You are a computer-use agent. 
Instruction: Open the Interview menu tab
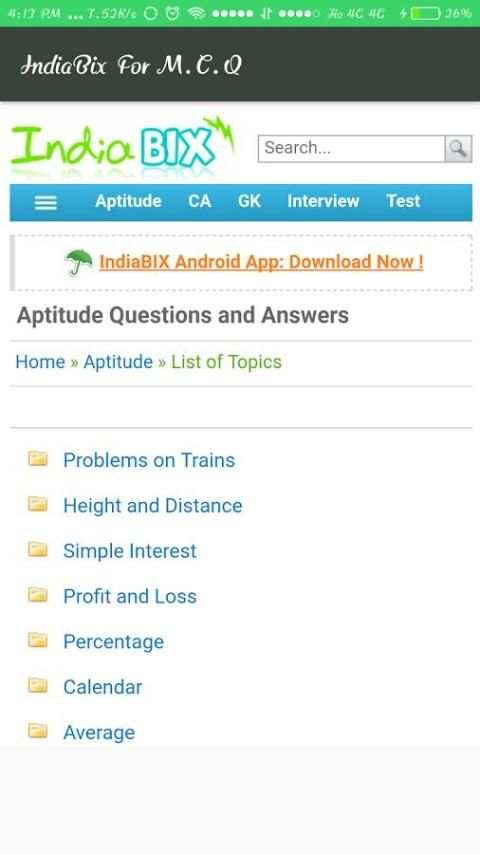point(323,202)
